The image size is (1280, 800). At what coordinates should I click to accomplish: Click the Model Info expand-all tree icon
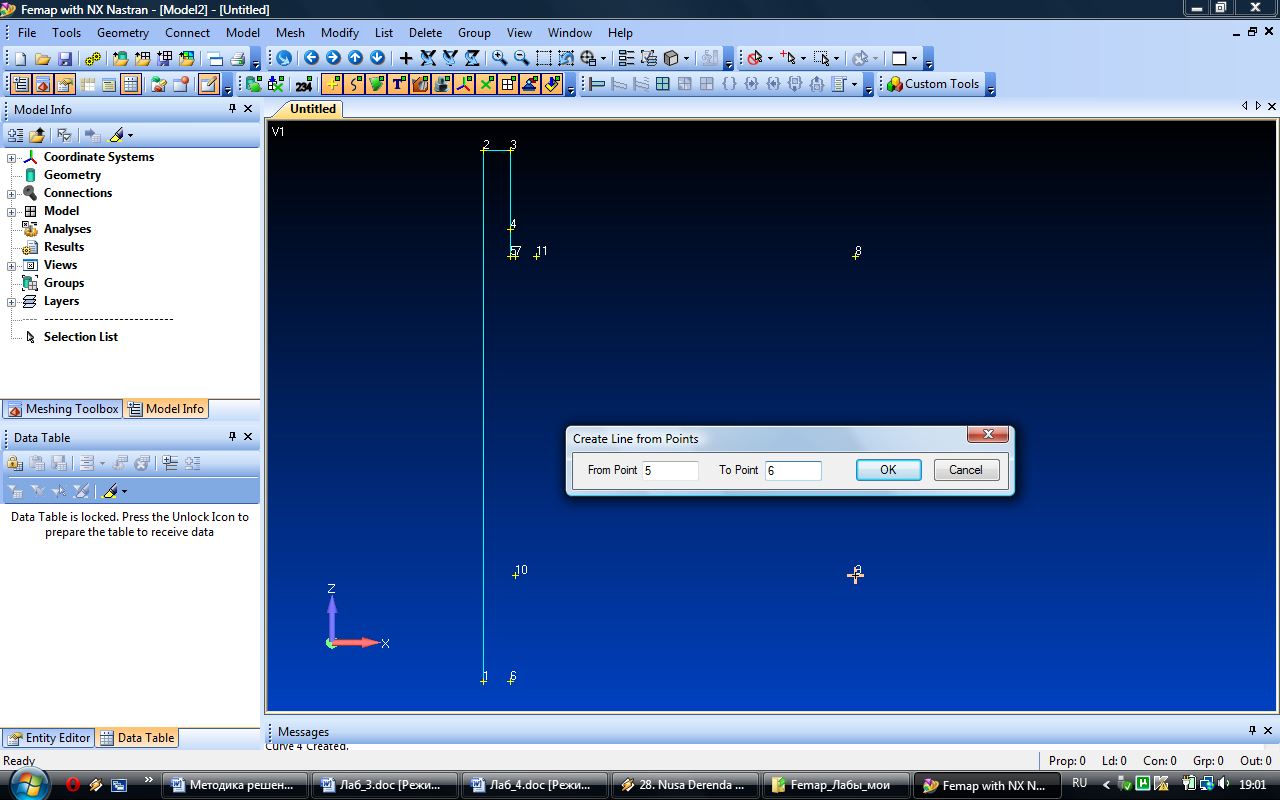click(x=15, y=135)
